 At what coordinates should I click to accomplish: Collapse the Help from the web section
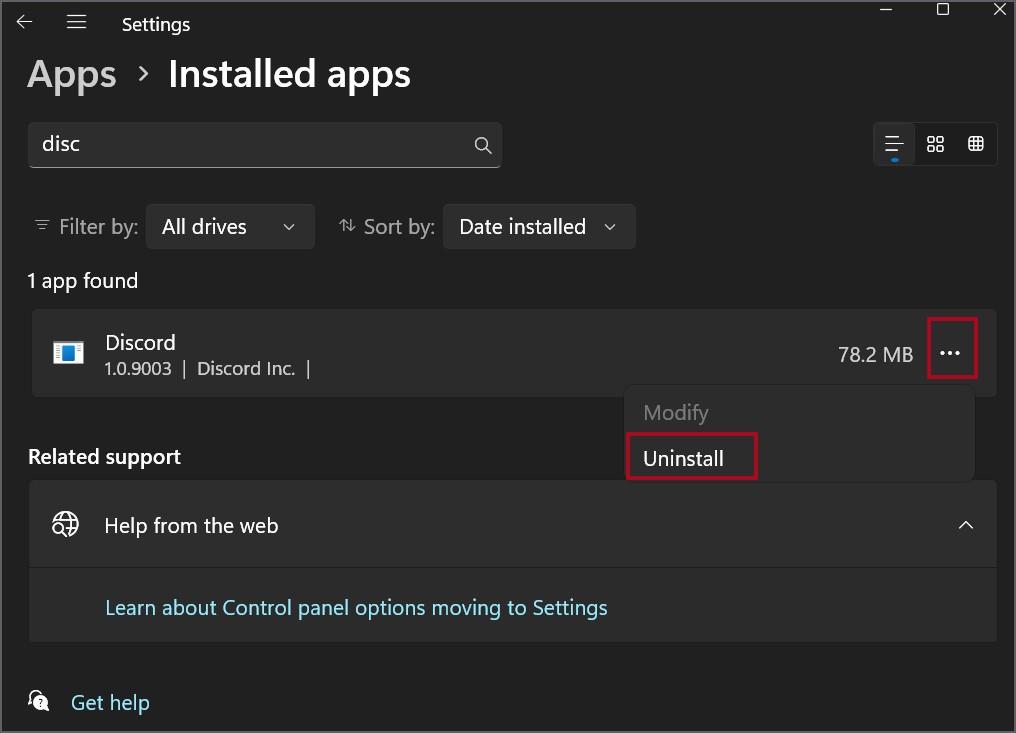tap(965, 525)
